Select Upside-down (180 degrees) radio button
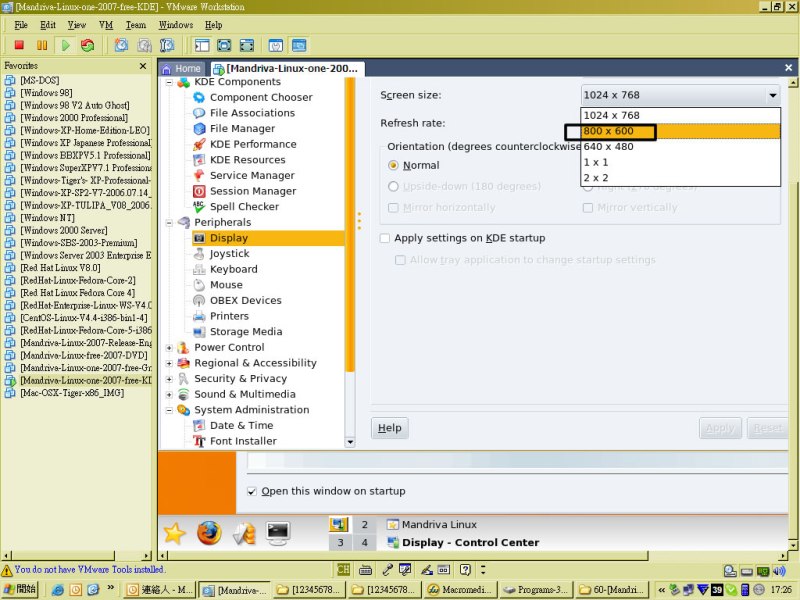This screenshot has width=800, height=600. 393,186
